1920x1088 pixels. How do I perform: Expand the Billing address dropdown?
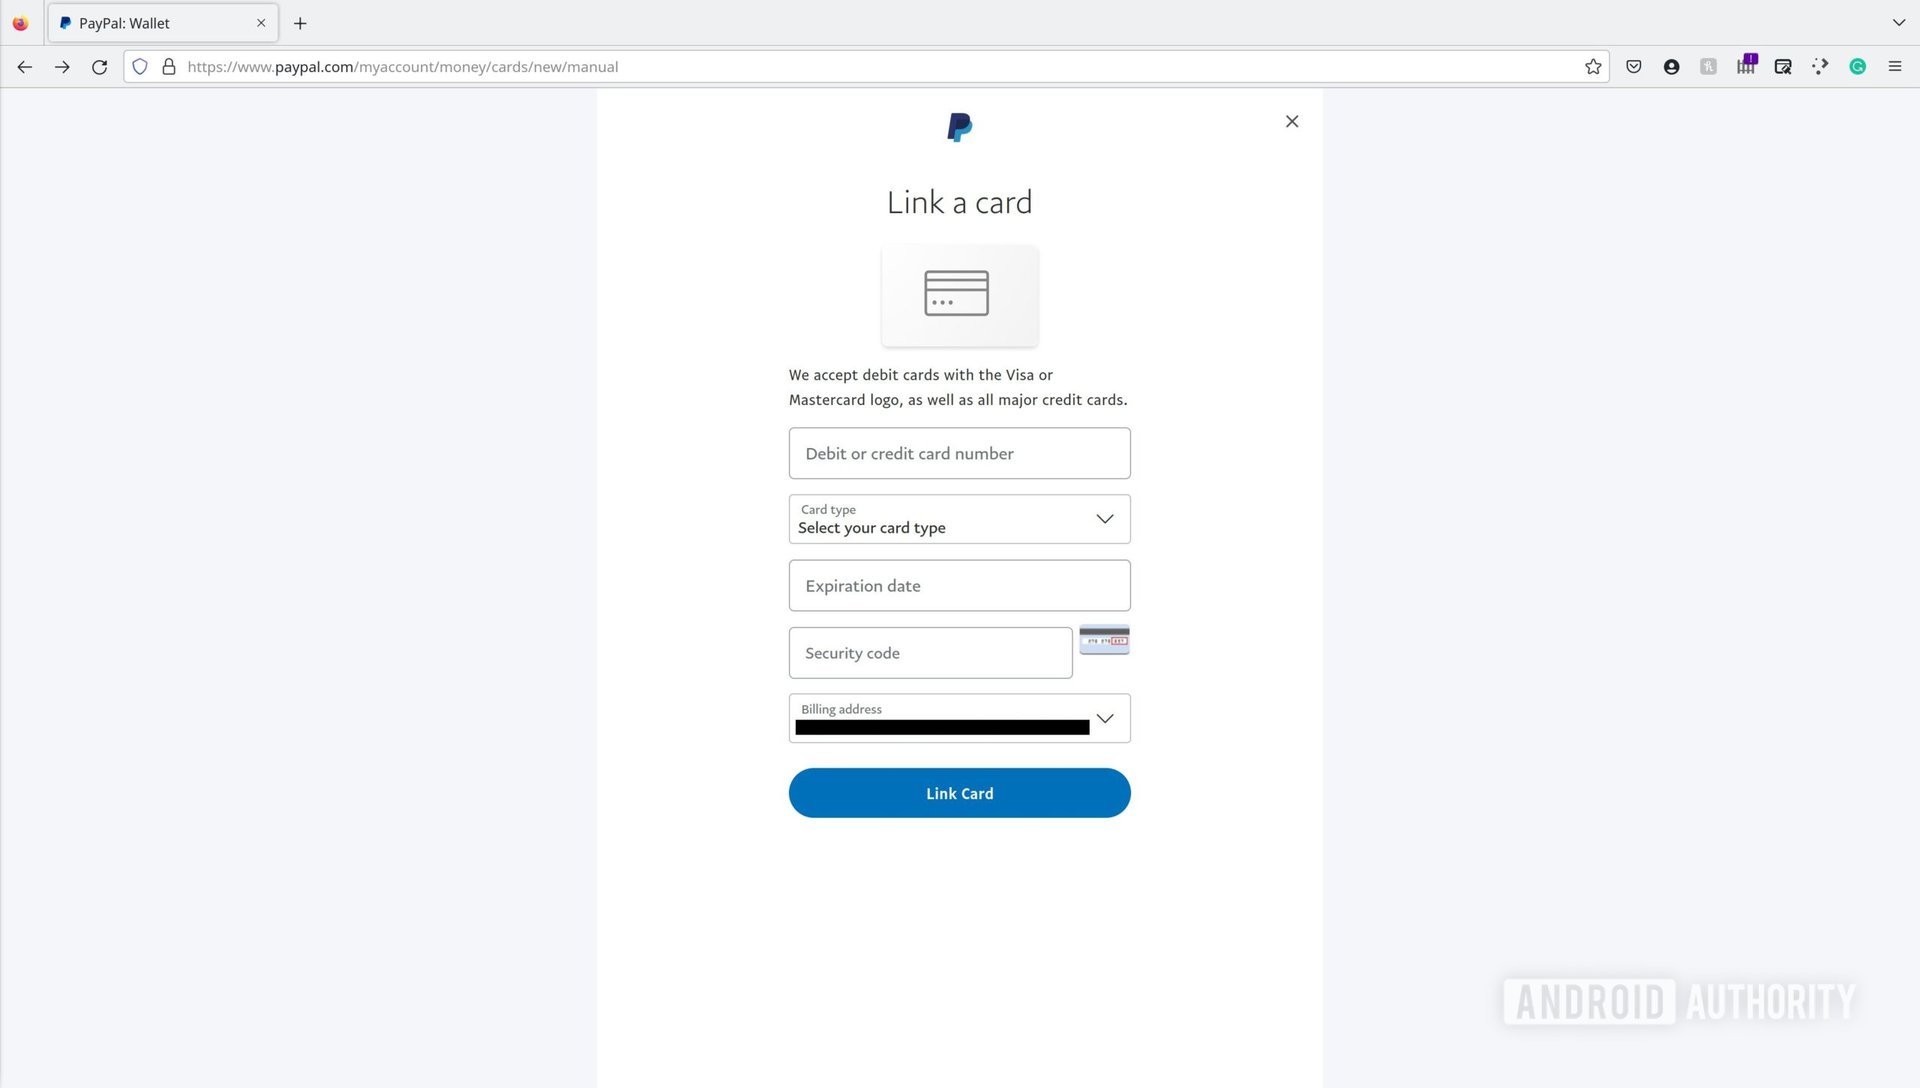[1105, 719]
